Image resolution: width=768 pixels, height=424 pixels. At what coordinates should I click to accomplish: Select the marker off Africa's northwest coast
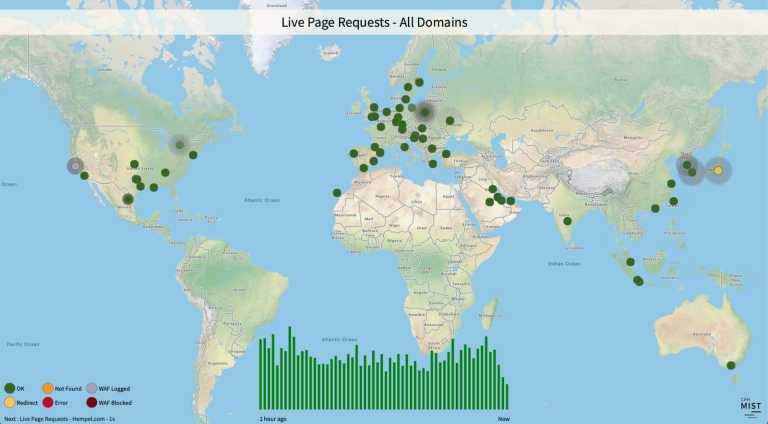[337, 193]
